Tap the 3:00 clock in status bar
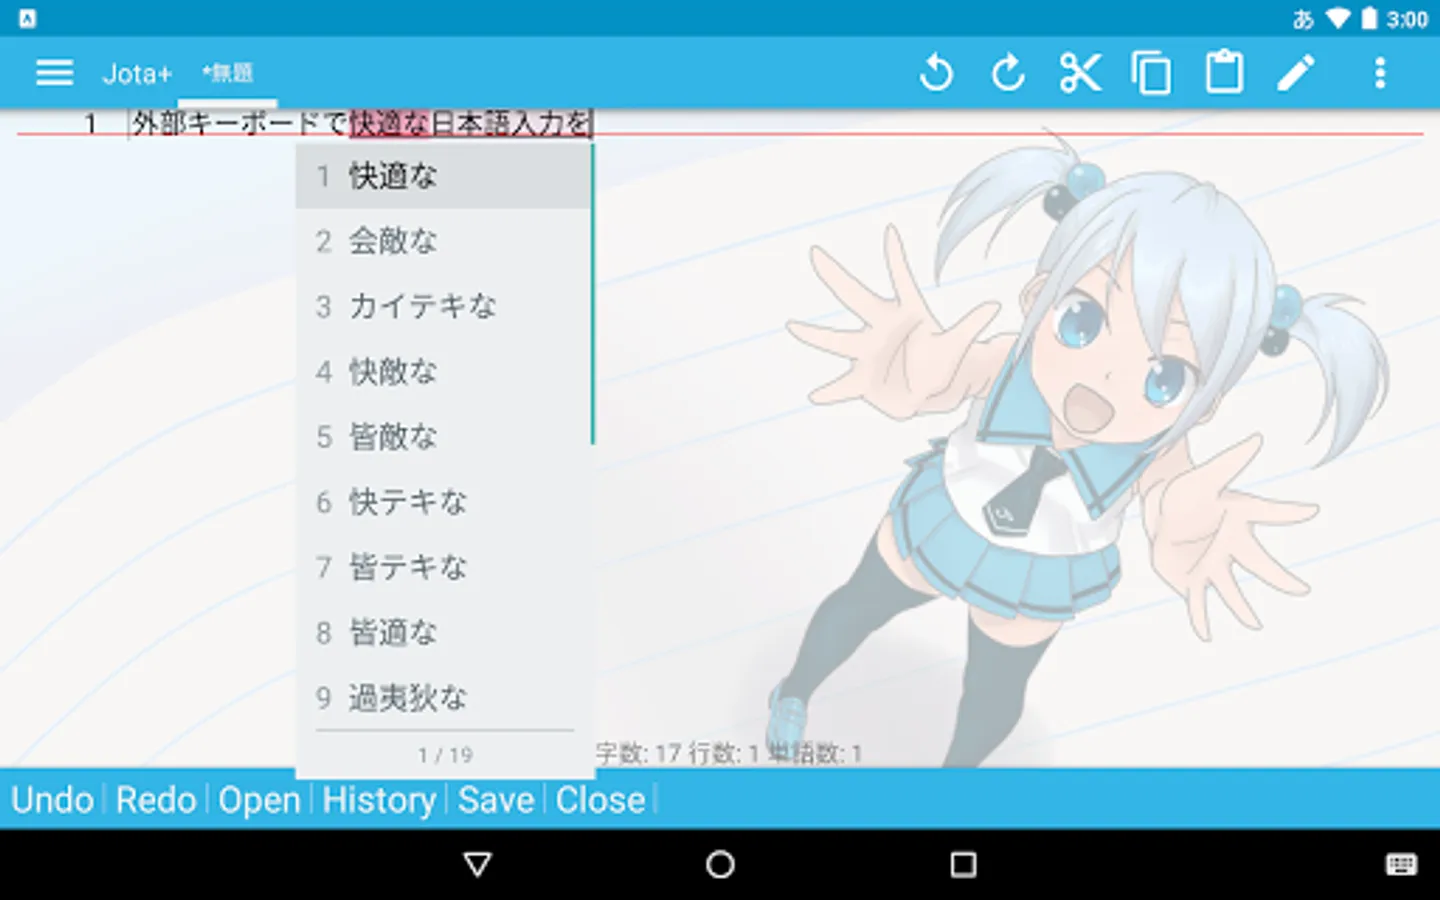1440x900 pixels. 1407,19
